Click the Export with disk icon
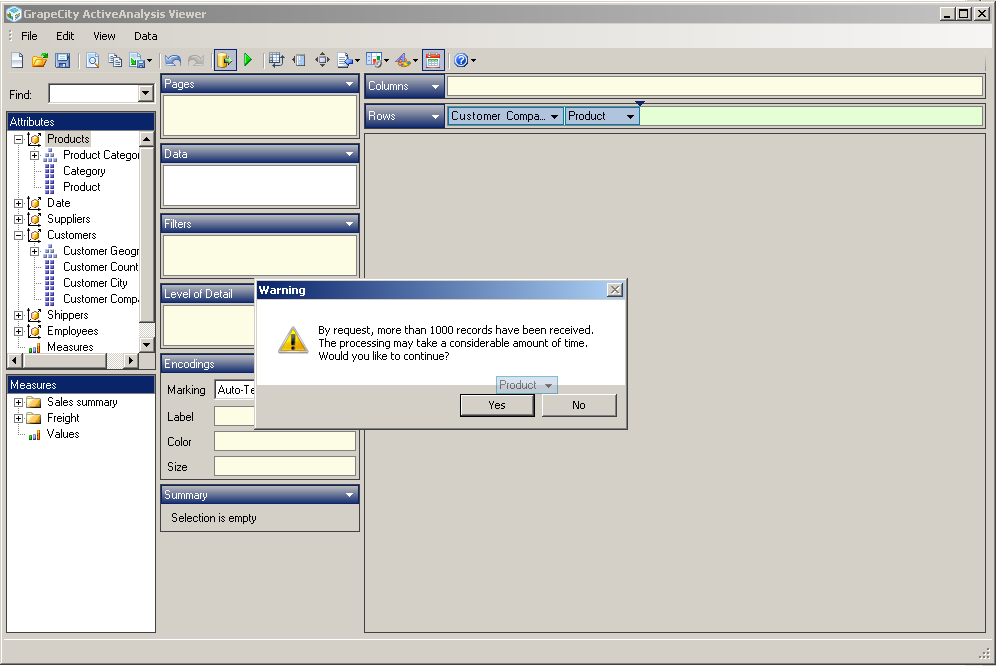This screenshot has width=996, height=666. click(x=137, y=60)
